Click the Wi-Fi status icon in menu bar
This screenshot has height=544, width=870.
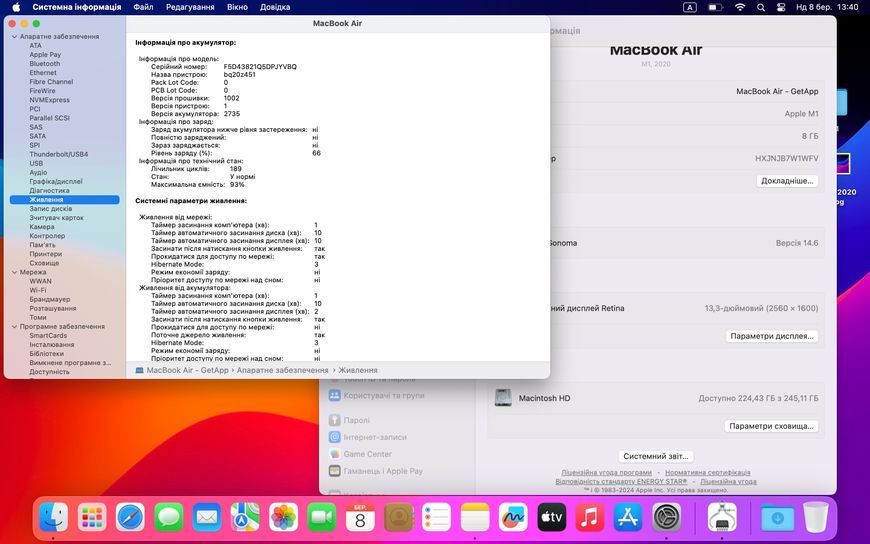click(740, 7)
